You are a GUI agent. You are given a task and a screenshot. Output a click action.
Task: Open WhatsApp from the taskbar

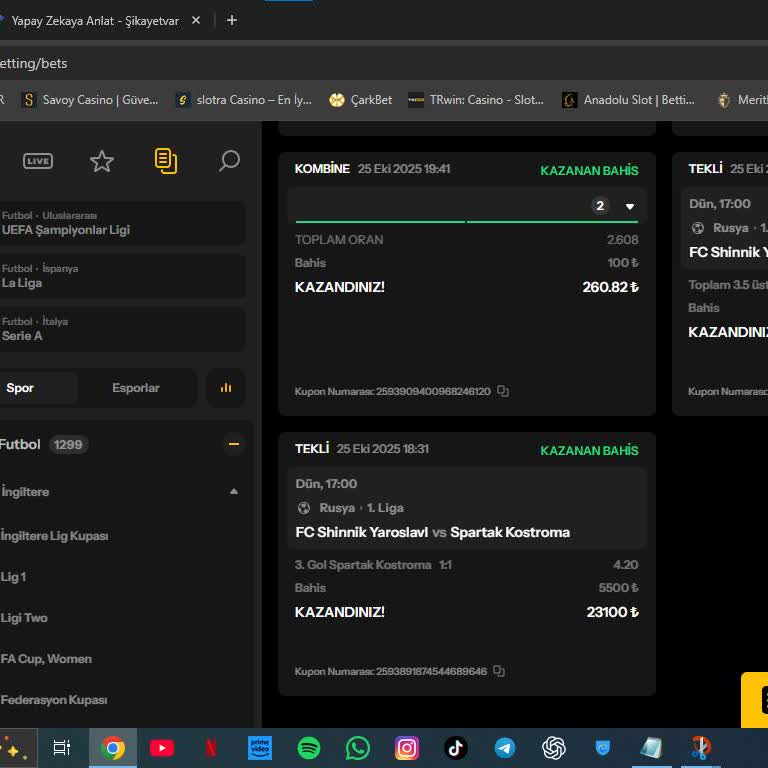point(358,748)
